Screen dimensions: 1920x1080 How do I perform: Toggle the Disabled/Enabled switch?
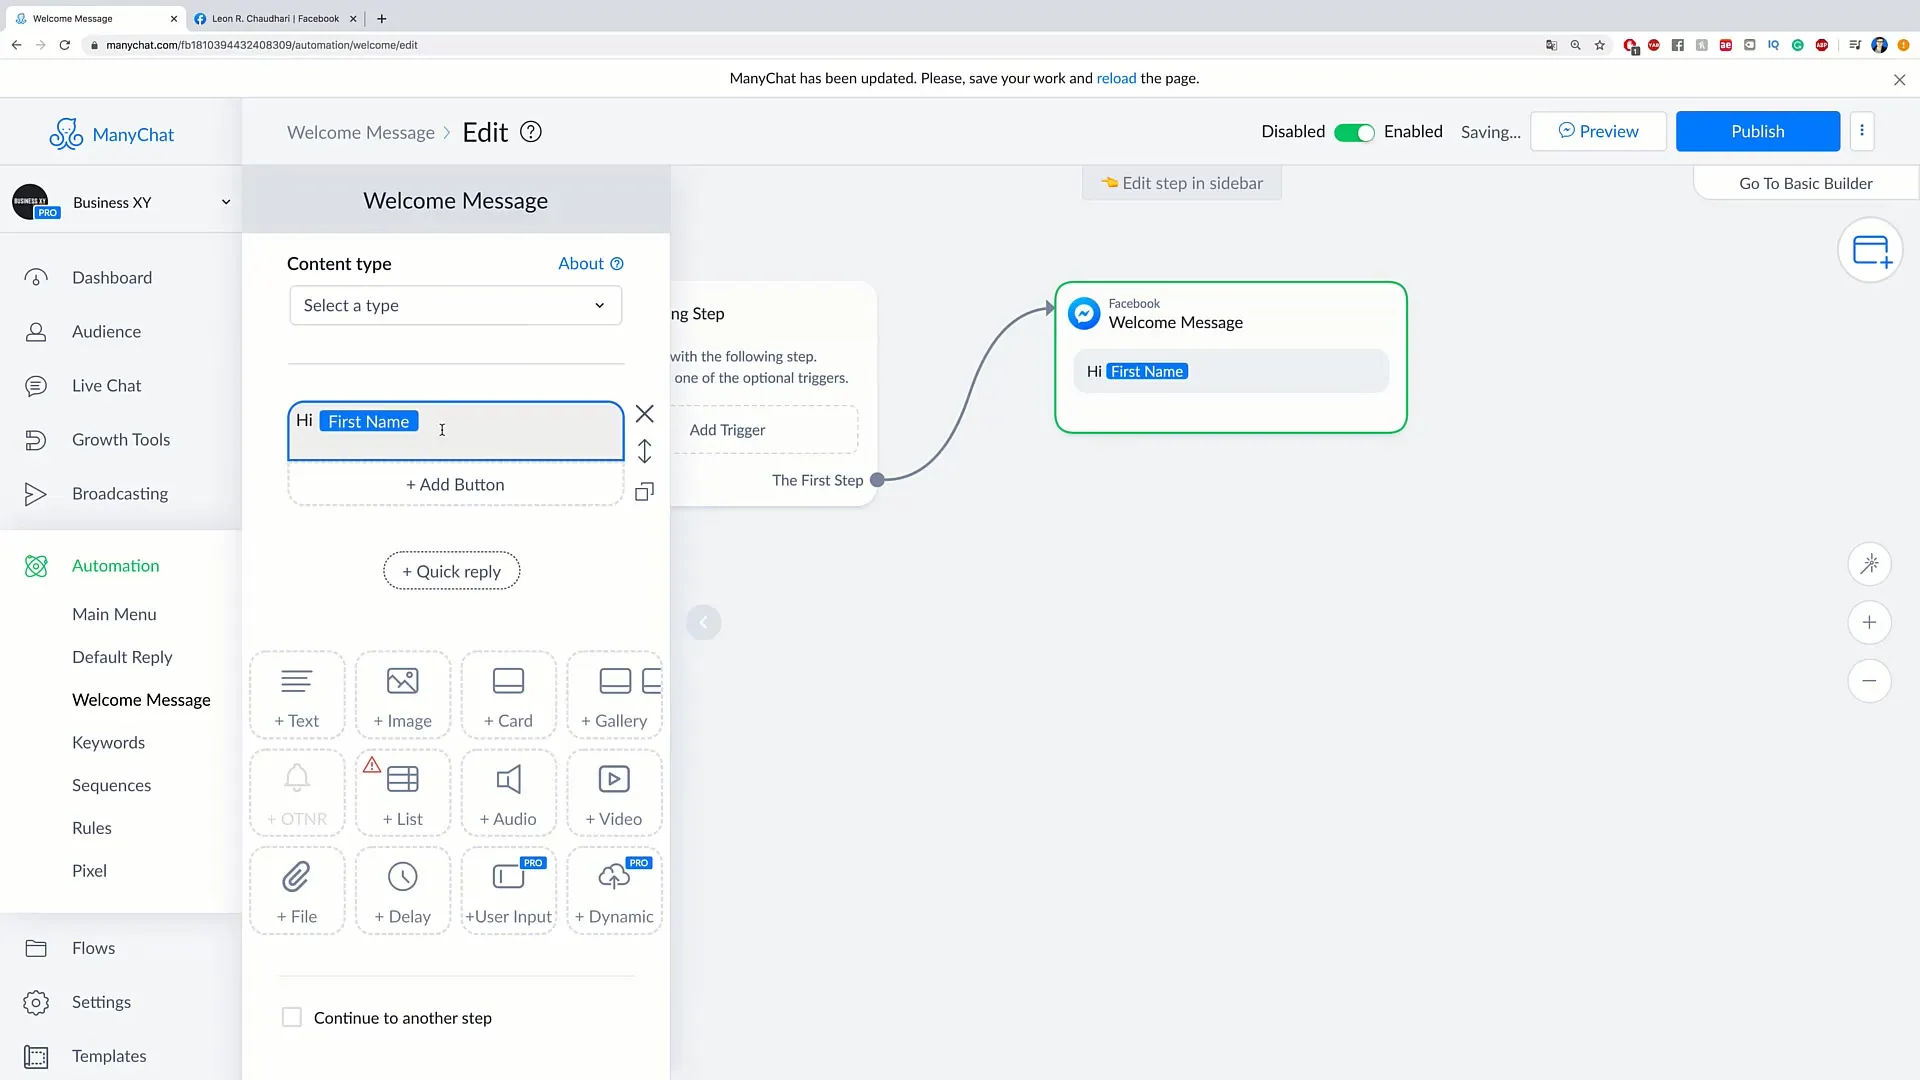point(1354,133)
